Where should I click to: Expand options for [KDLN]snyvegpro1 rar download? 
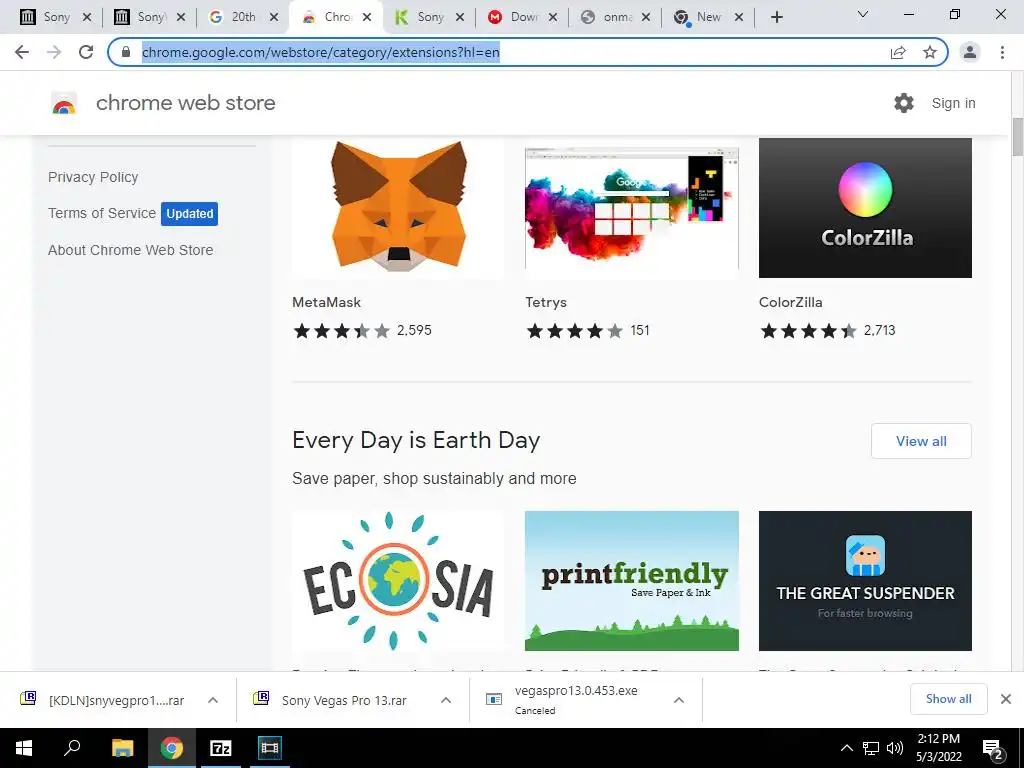pos(213,700)
